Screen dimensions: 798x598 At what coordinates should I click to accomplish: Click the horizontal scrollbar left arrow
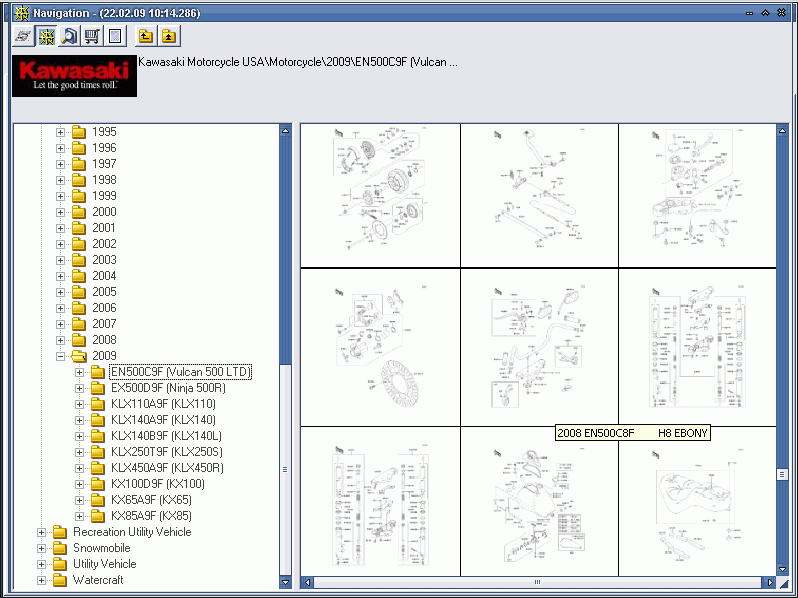pyautogui.click(x=307, y=582)
